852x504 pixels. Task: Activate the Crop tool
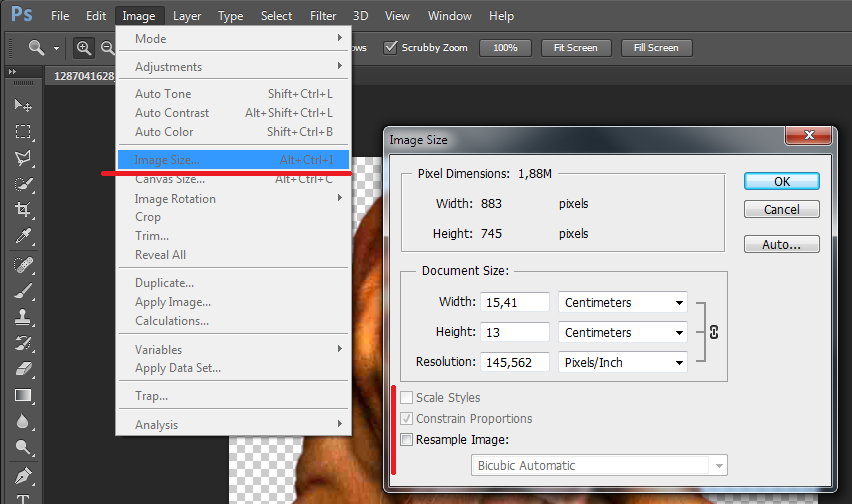click(x=23, y=210)
